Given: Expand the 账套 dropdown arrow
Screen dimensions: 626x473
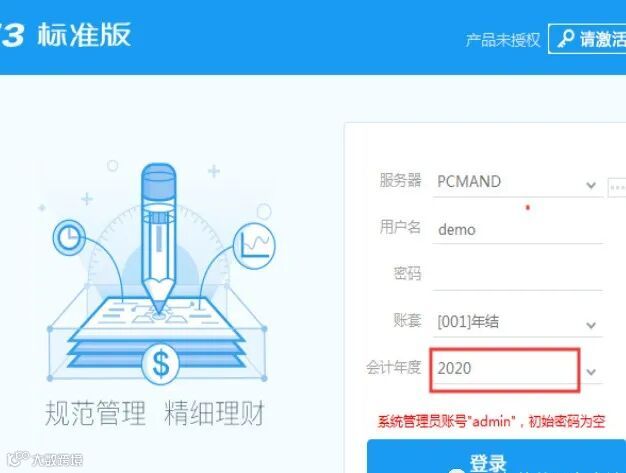Looking at the screenshot, I should 591,325.
